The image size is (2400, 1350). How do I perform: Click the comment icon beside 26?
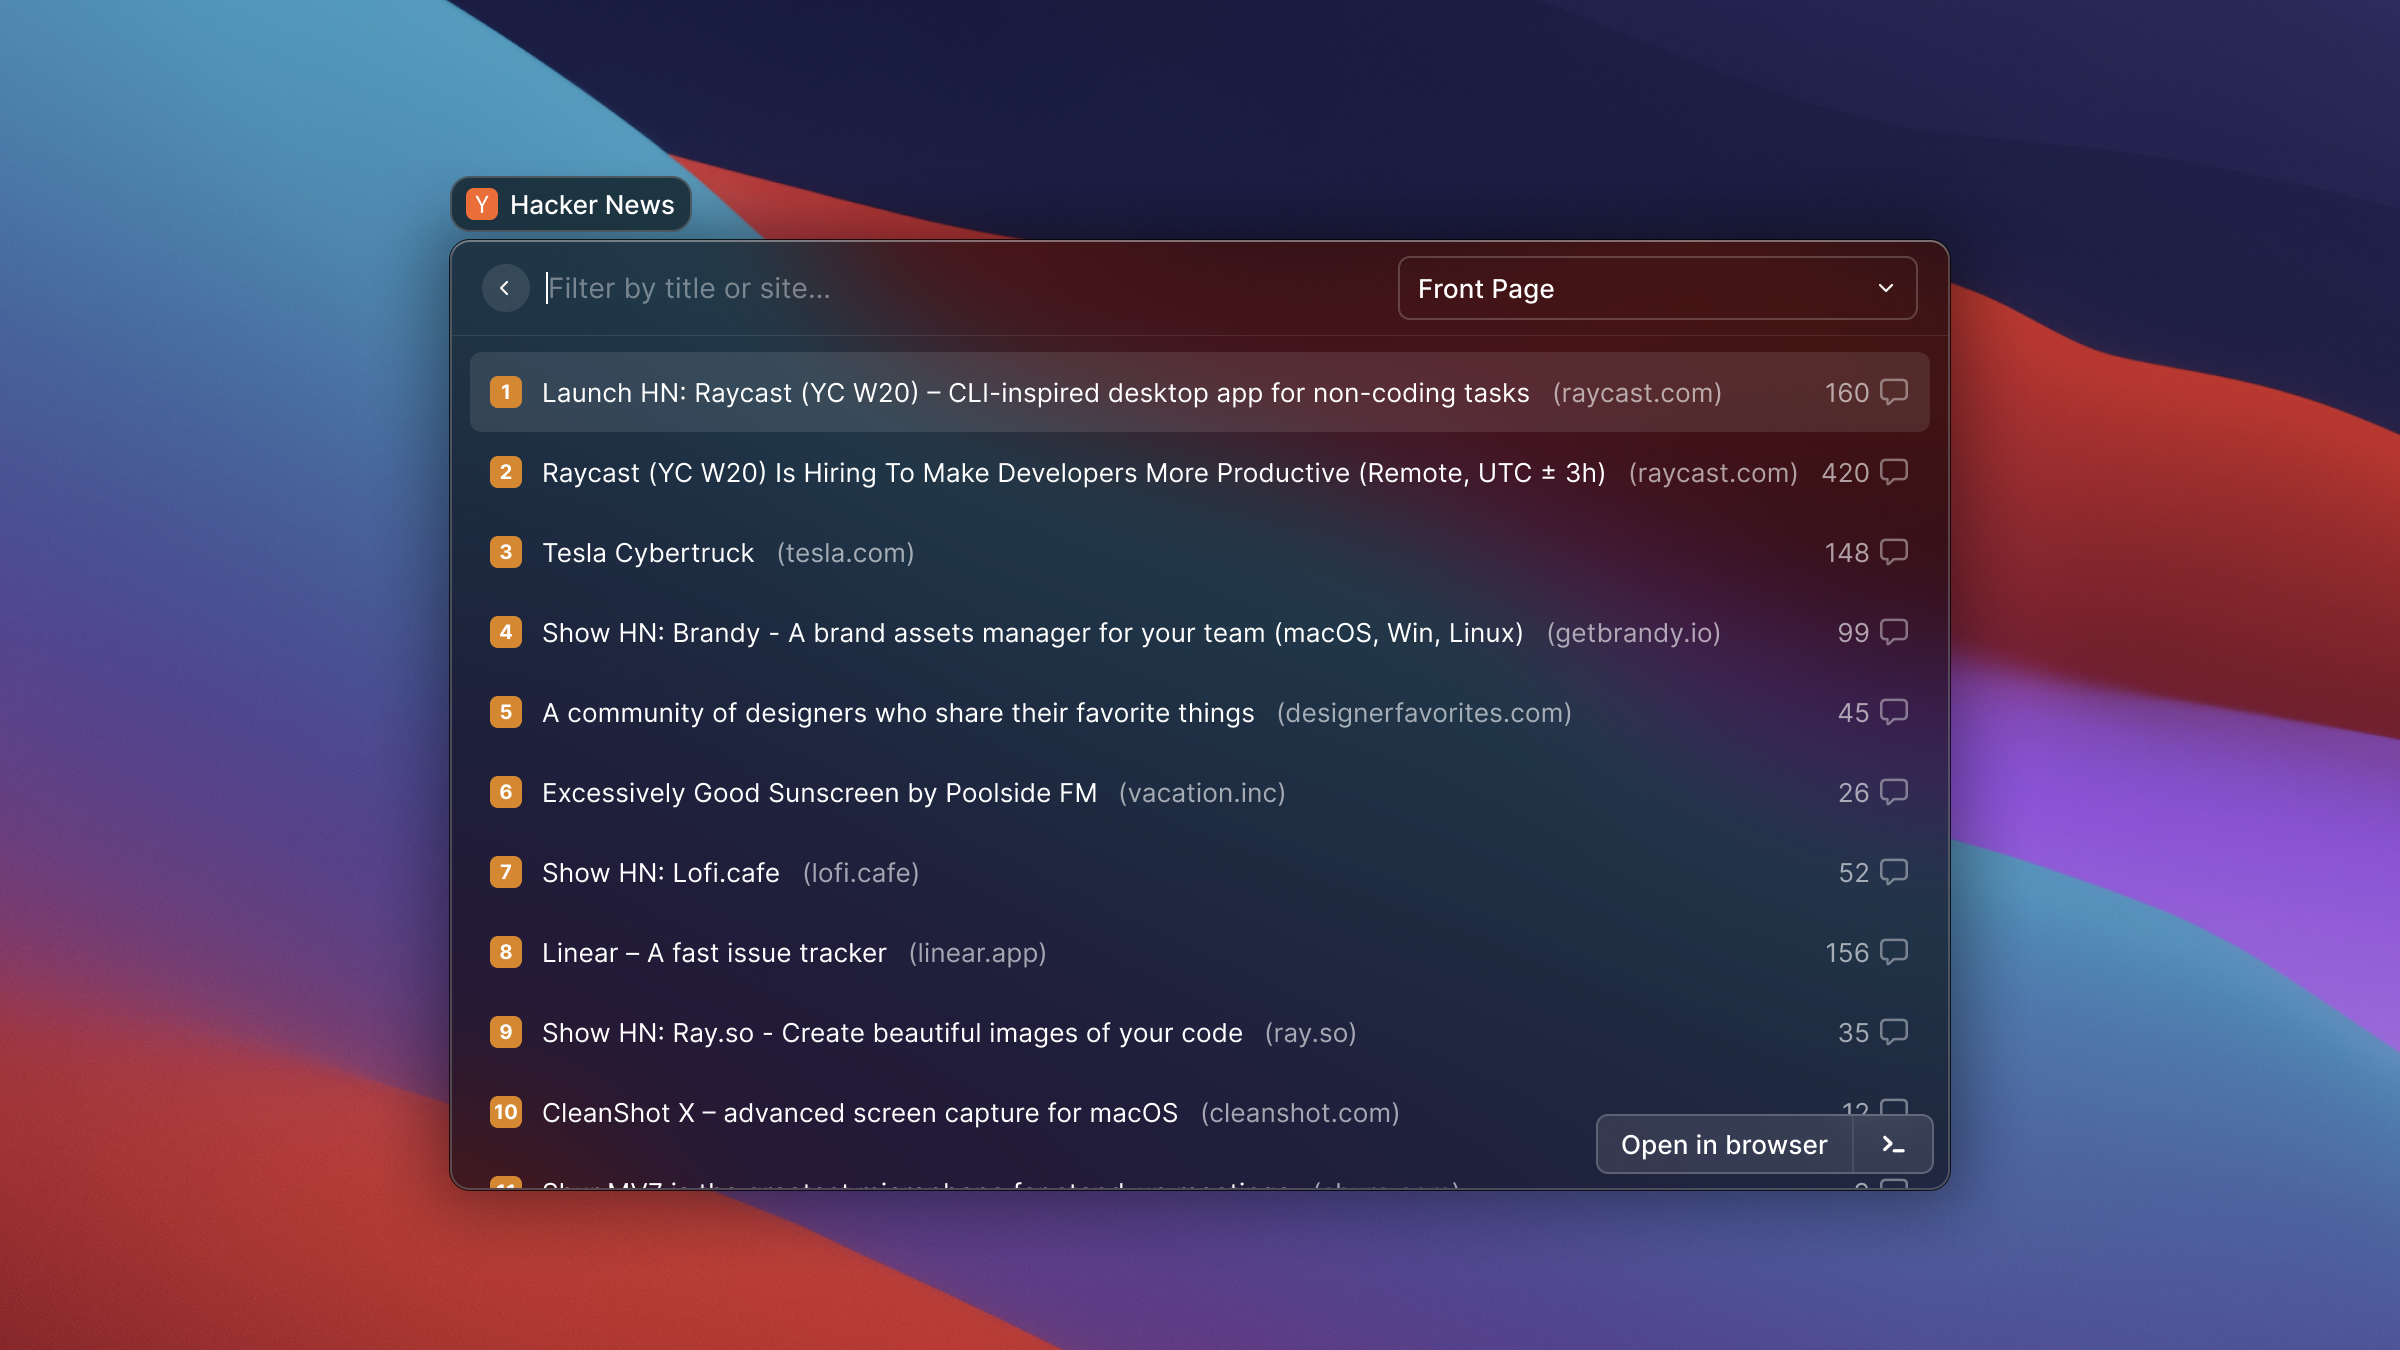[1894, 792]
